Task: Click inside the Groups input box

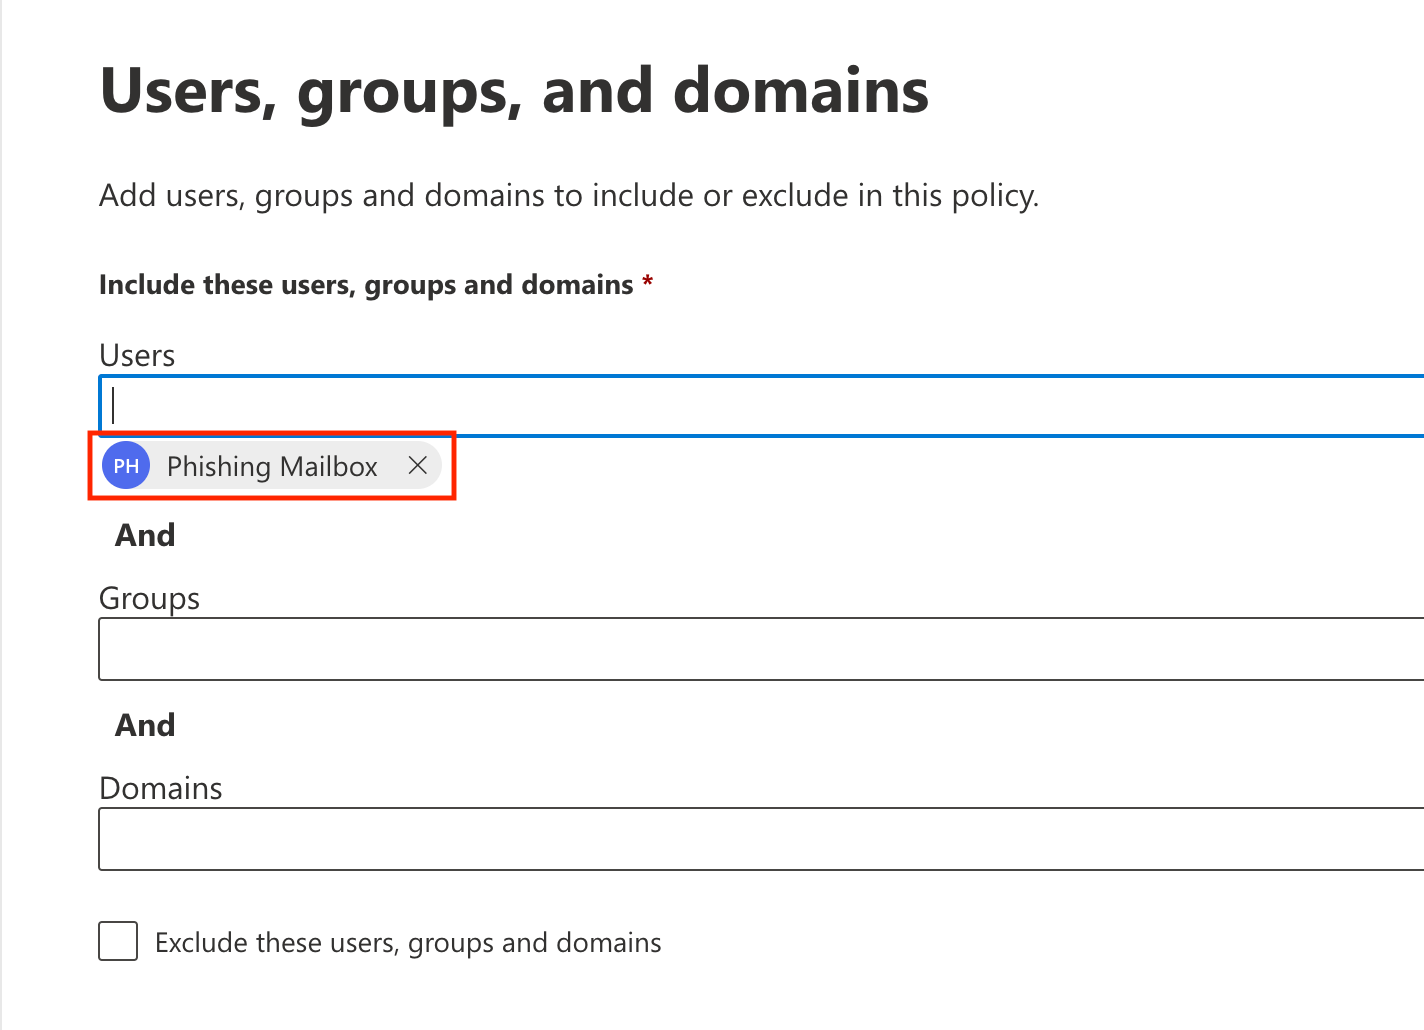Action: point(760,649)
